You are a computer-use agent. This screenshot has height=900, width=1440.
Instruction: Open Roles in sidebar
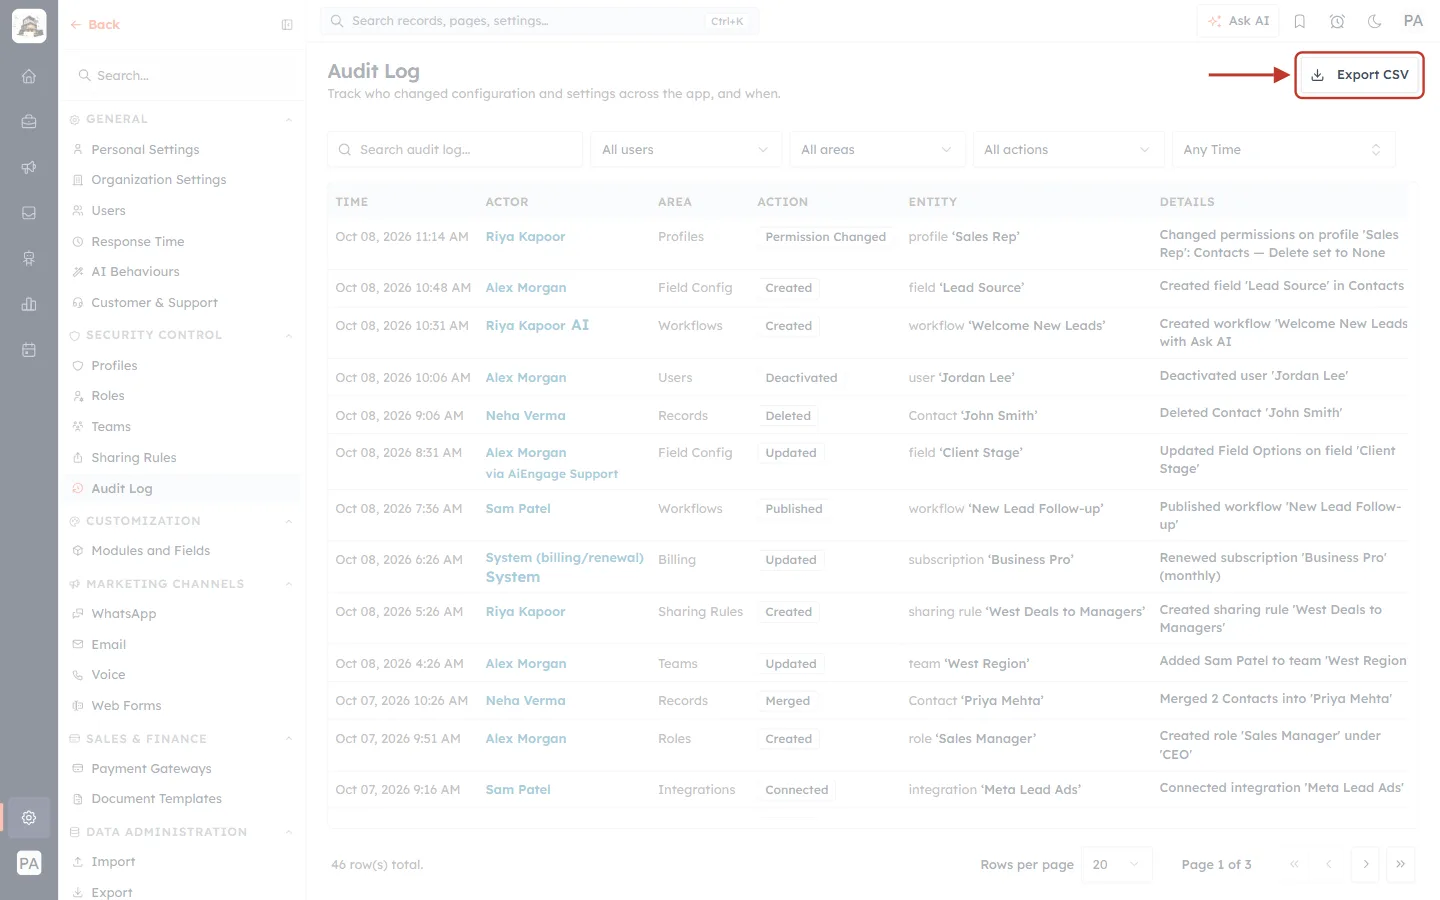pos(108,396)
